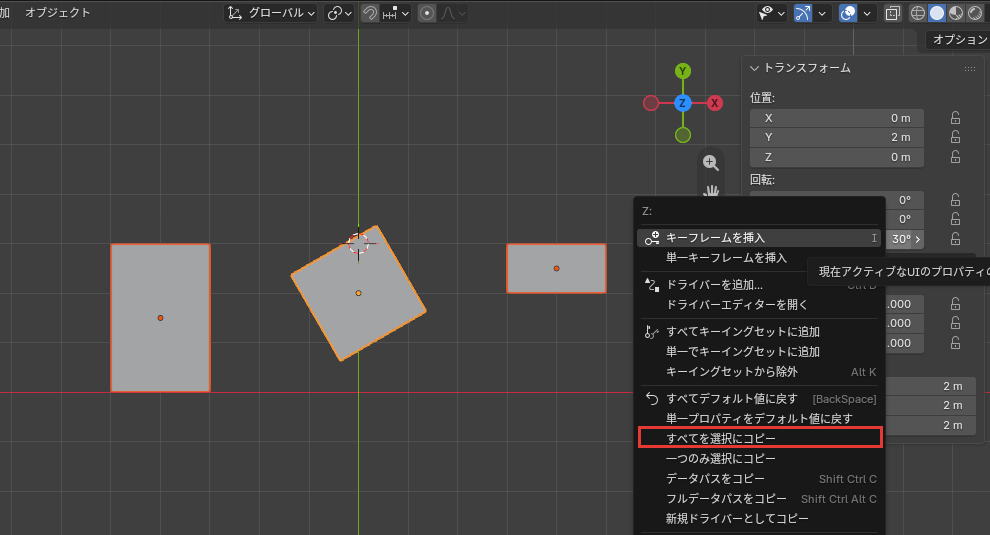Choose キーイングセットから除外

[x=759, y=372]
